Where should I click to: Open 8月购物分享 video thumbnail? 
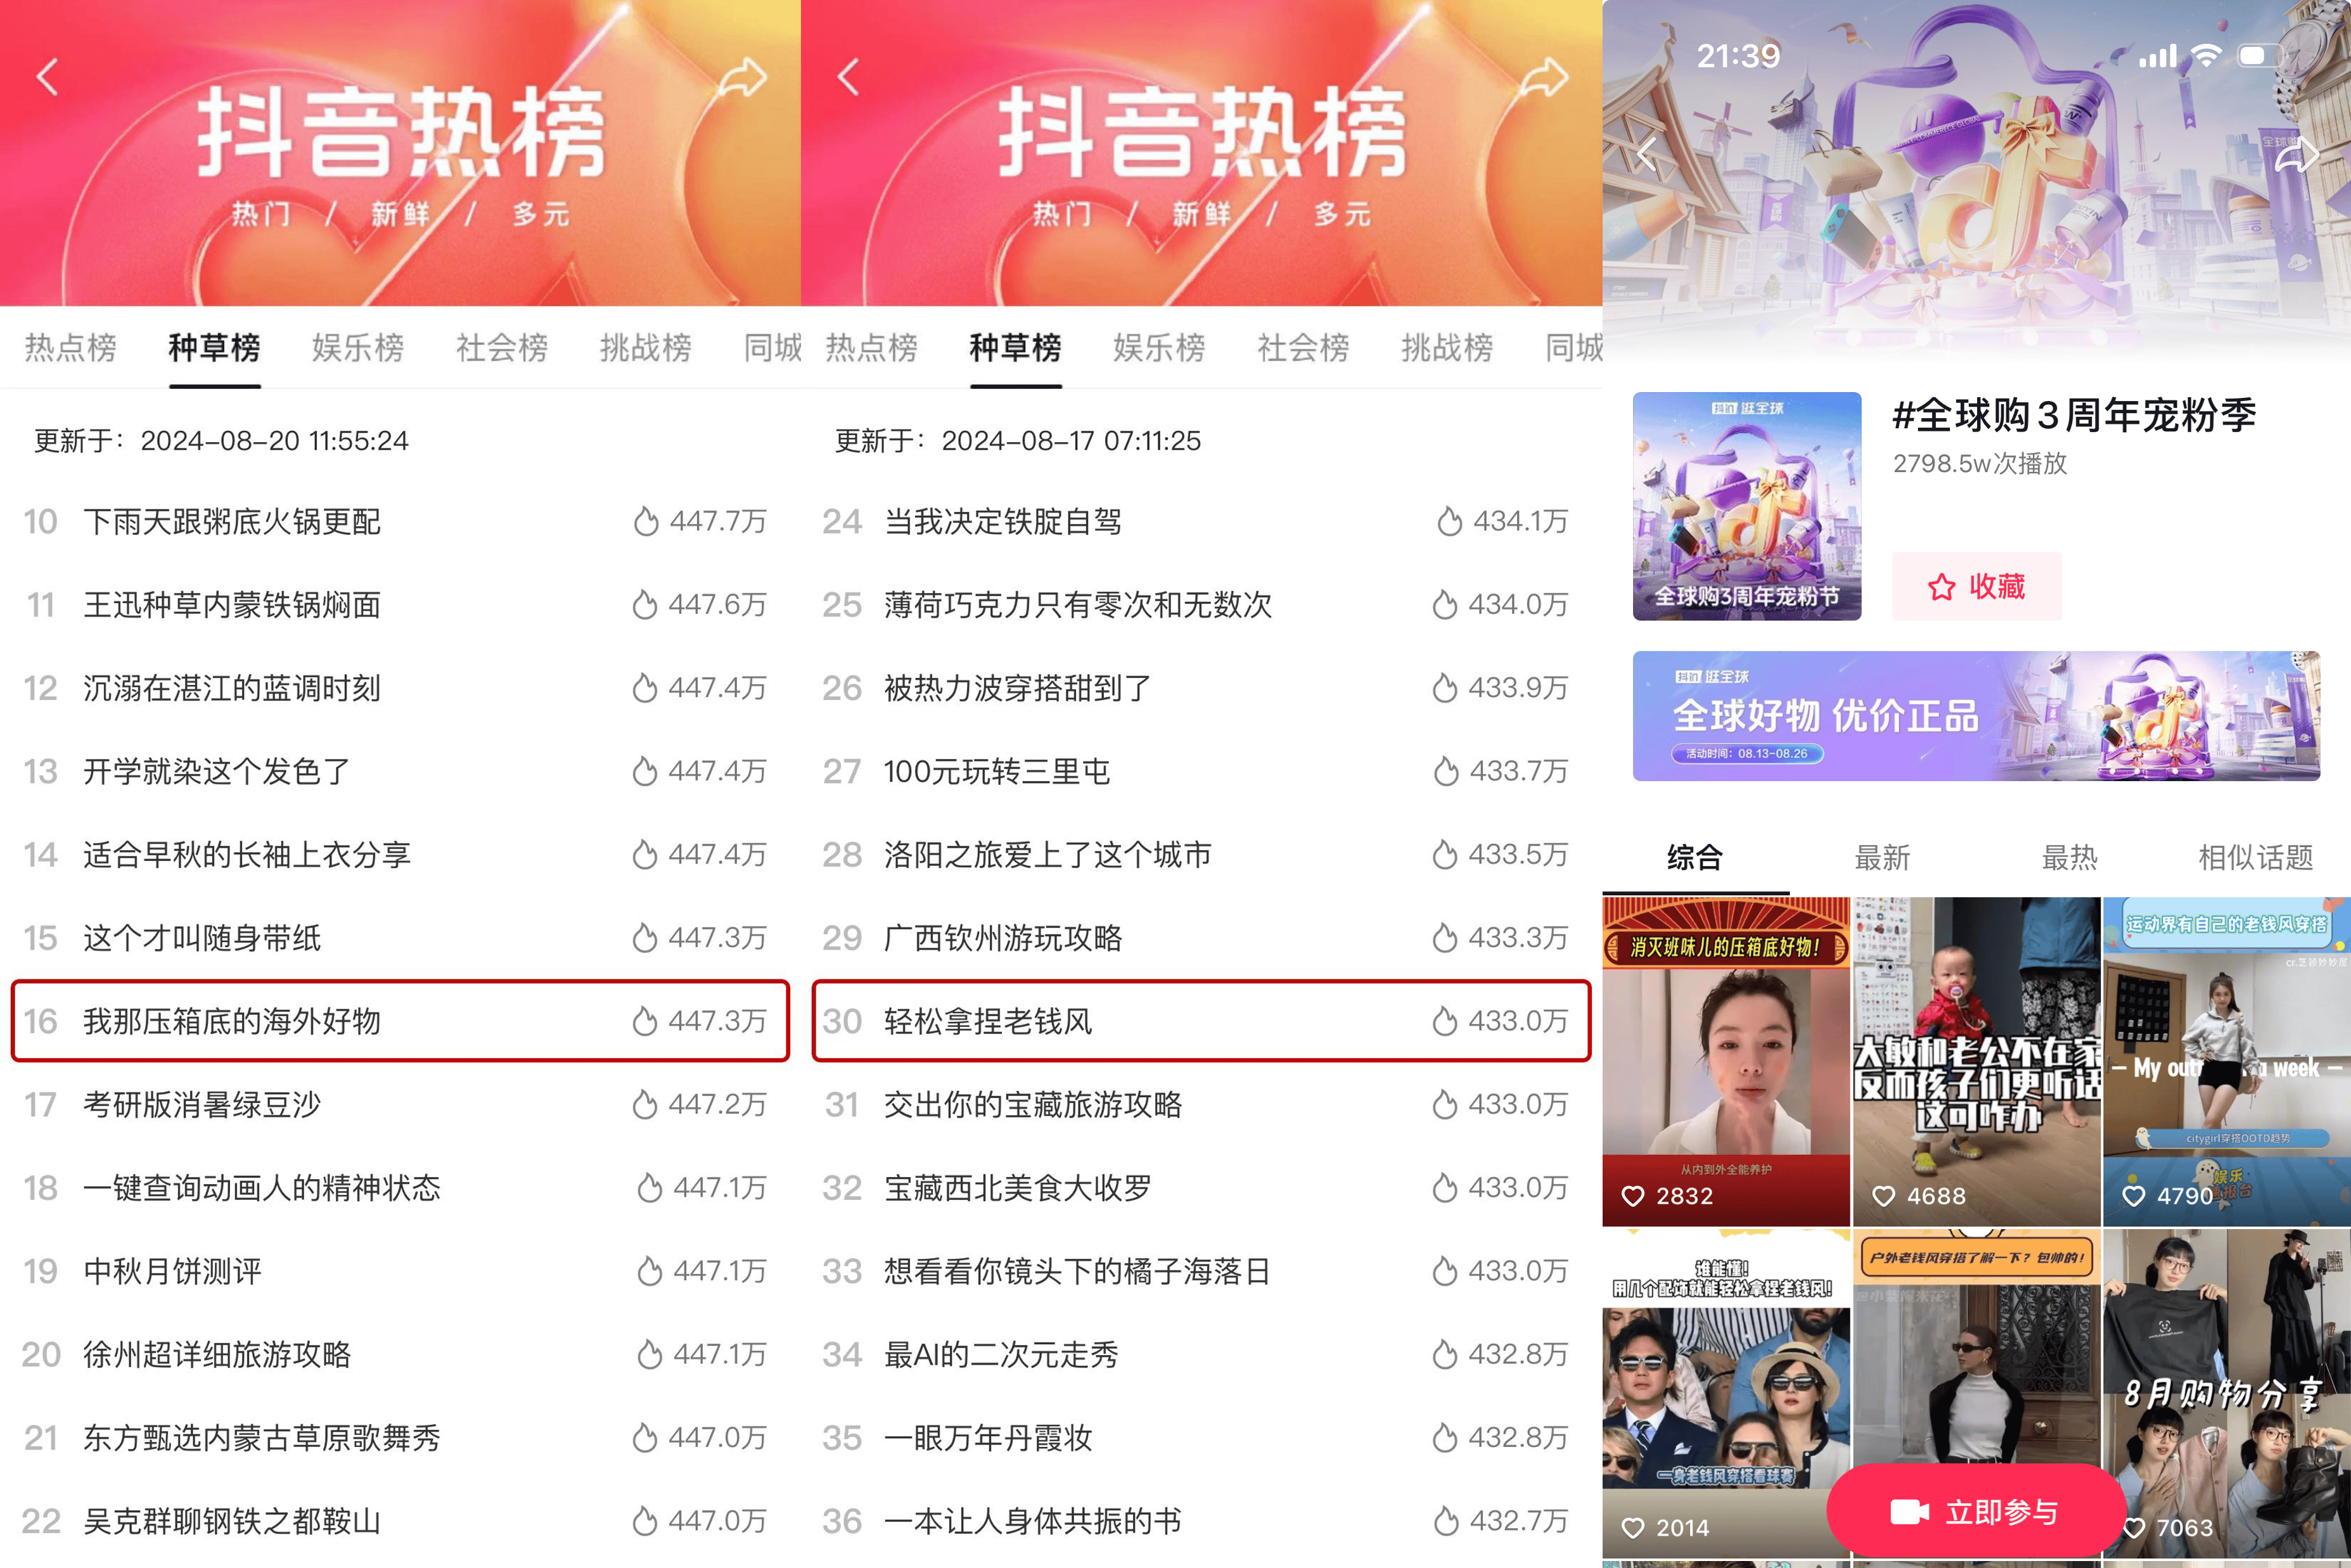2227,1396
